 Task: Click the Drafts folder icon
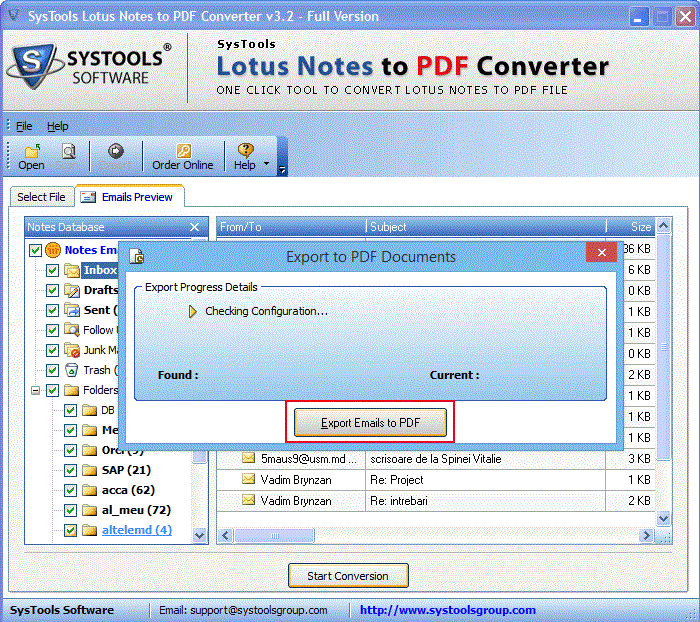click(71, 290)
